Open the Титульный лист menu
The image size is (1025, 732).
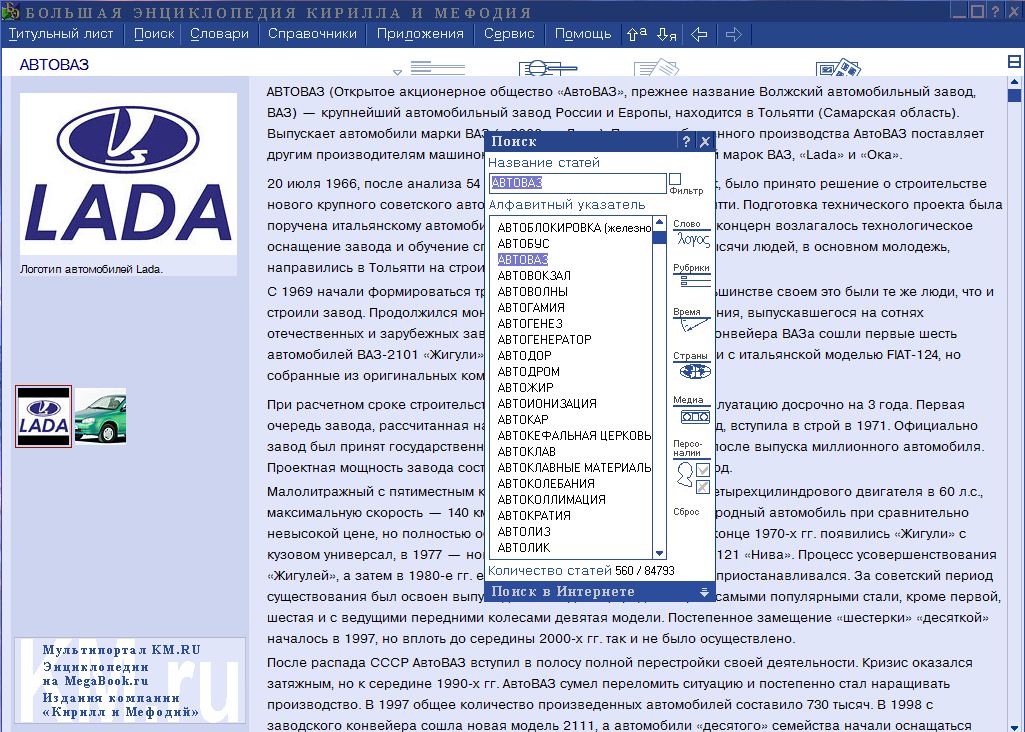[x=61, y=34]
